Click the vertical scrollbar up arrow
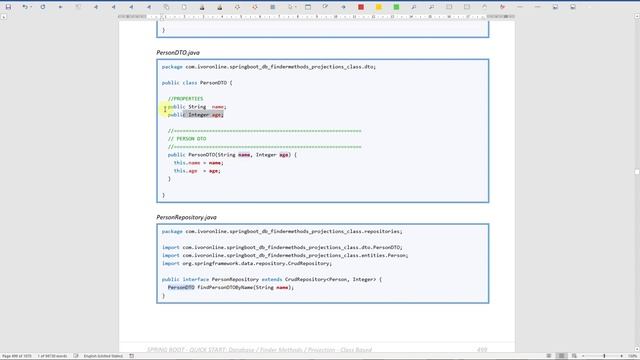Viewport: 640px width, 360px height. [x=637, y=16]
